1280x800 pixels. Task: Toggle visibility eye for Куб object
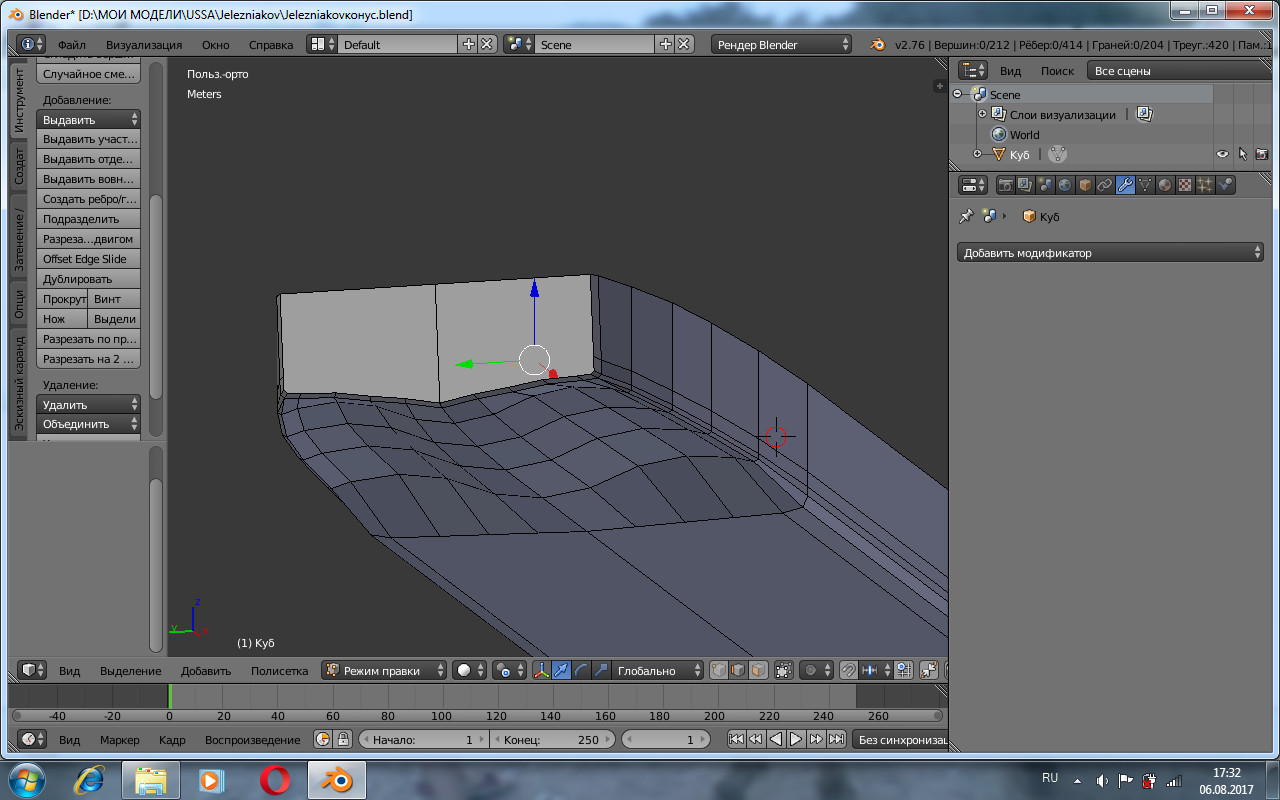point(1222,154)
